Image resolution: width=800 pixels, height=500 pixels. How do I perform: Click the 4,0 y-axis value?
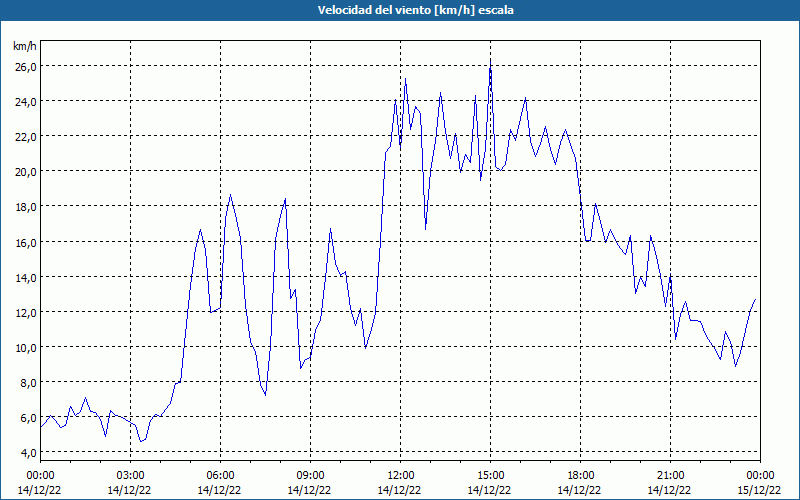tap(28, 453)
